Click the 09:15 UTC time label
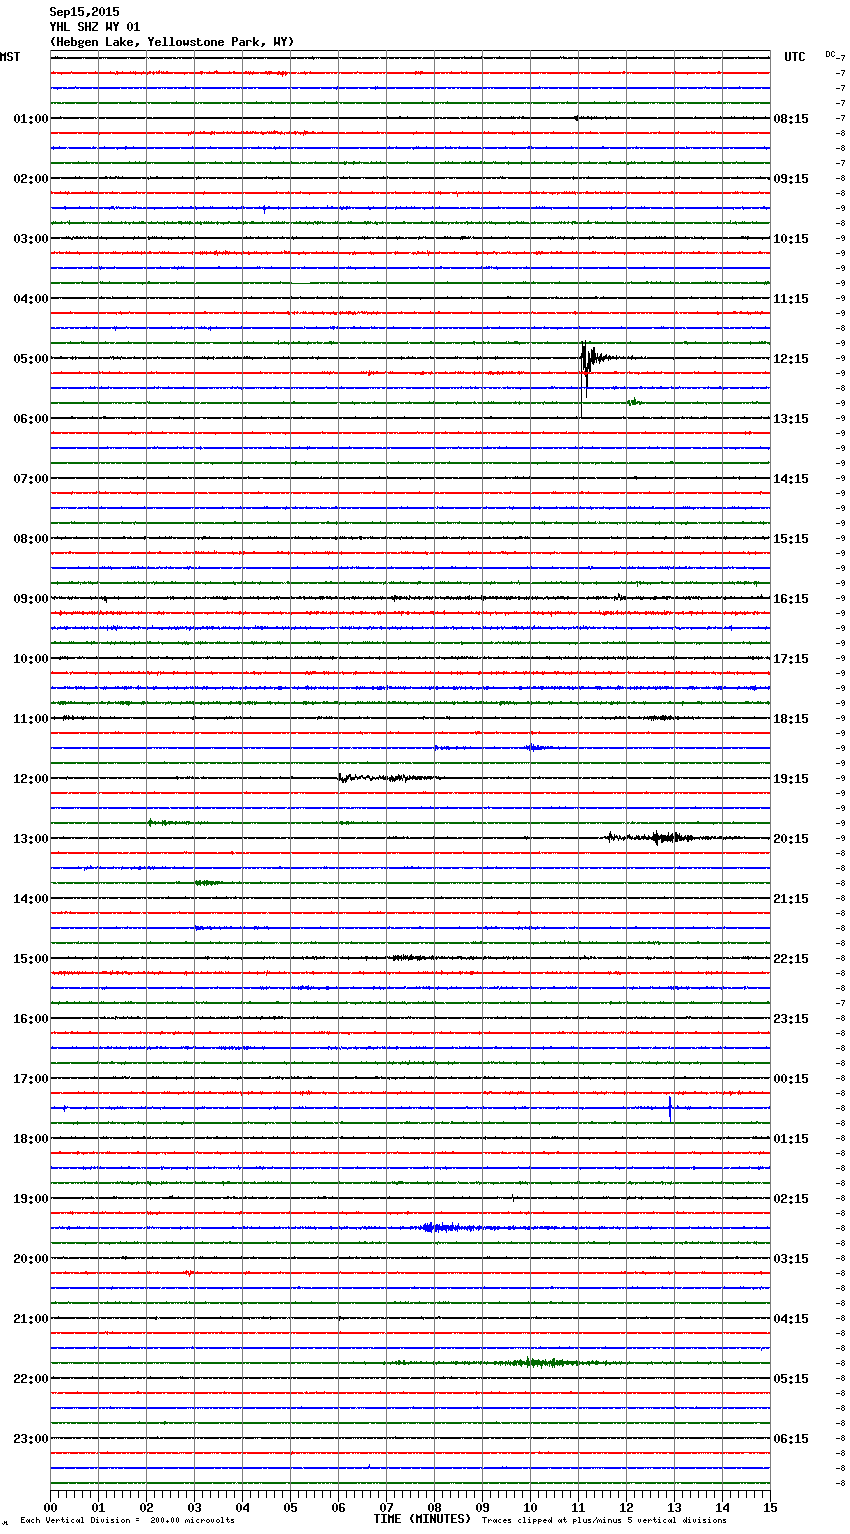Viewport: 850px width, 1534px height. point(791,179)
